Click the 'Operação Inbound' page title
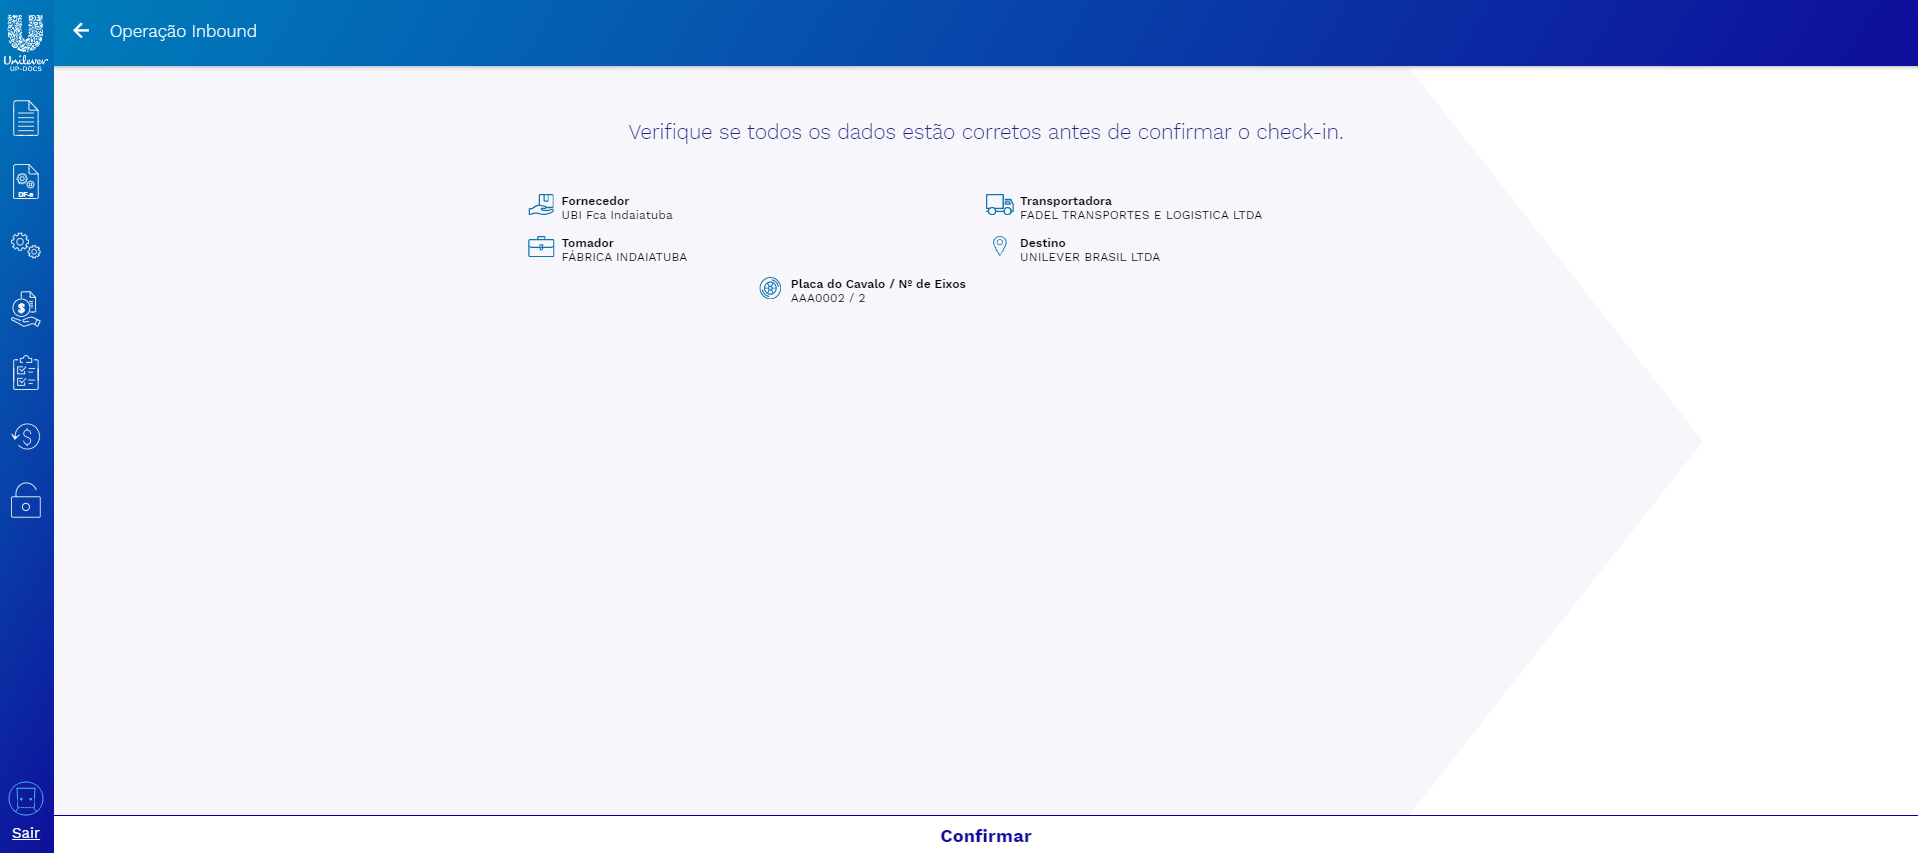Screen dimensions: 1918x853 [183, 31]
